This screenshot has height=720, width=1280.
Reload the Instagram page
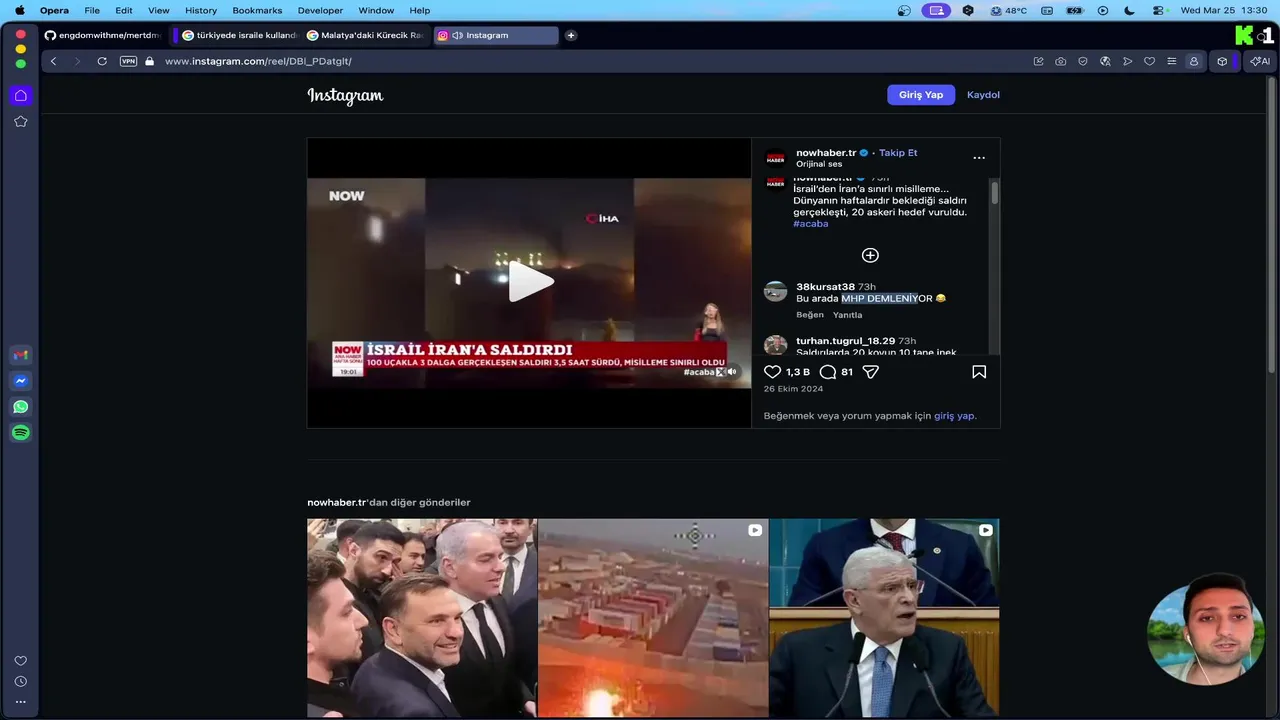click(x=102, y=61)
